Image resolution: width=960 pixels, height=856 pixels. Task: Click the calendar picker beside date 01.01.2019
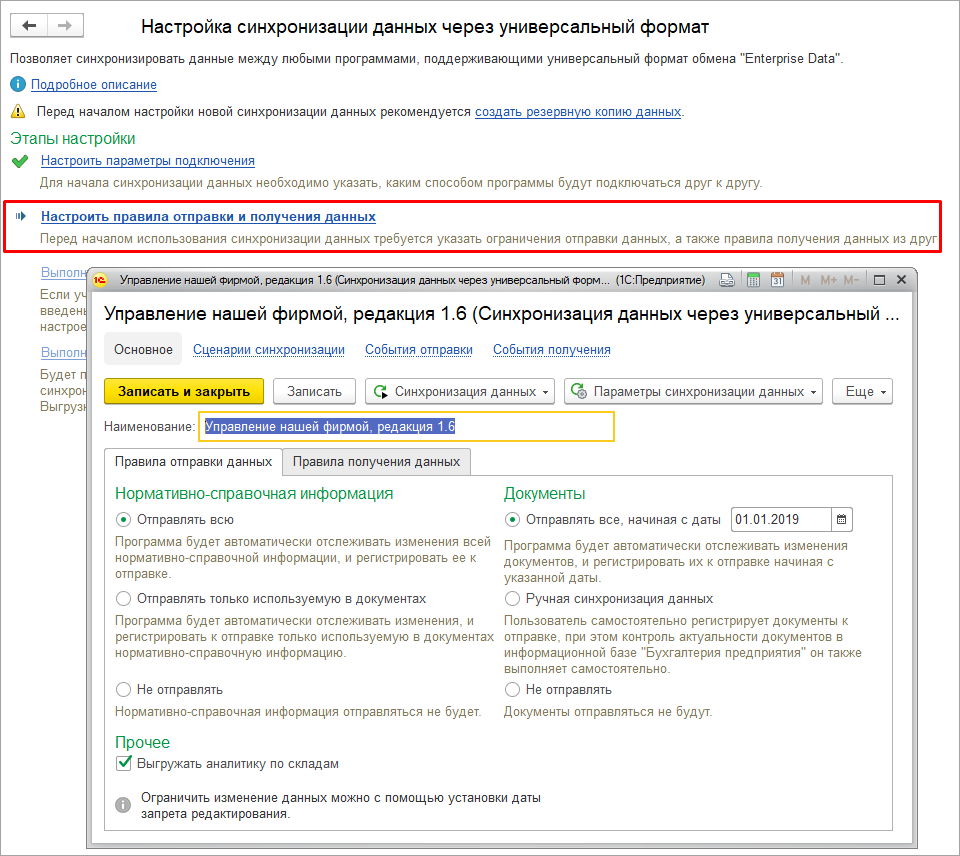point(842,519)
